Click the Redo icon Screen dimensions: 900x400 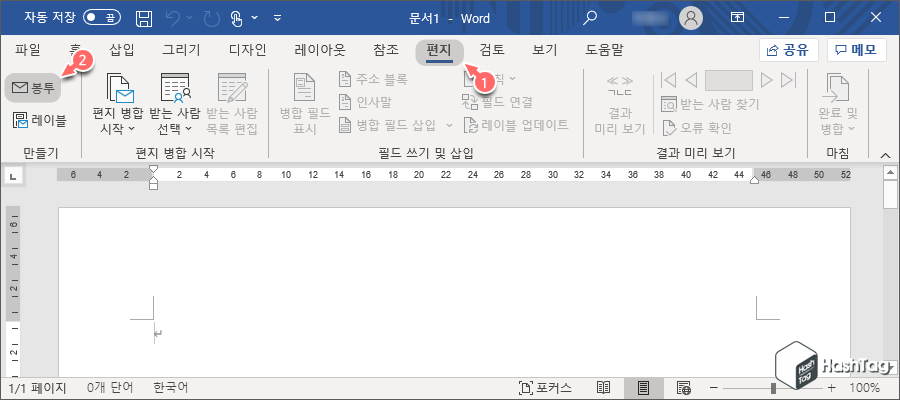211,18
